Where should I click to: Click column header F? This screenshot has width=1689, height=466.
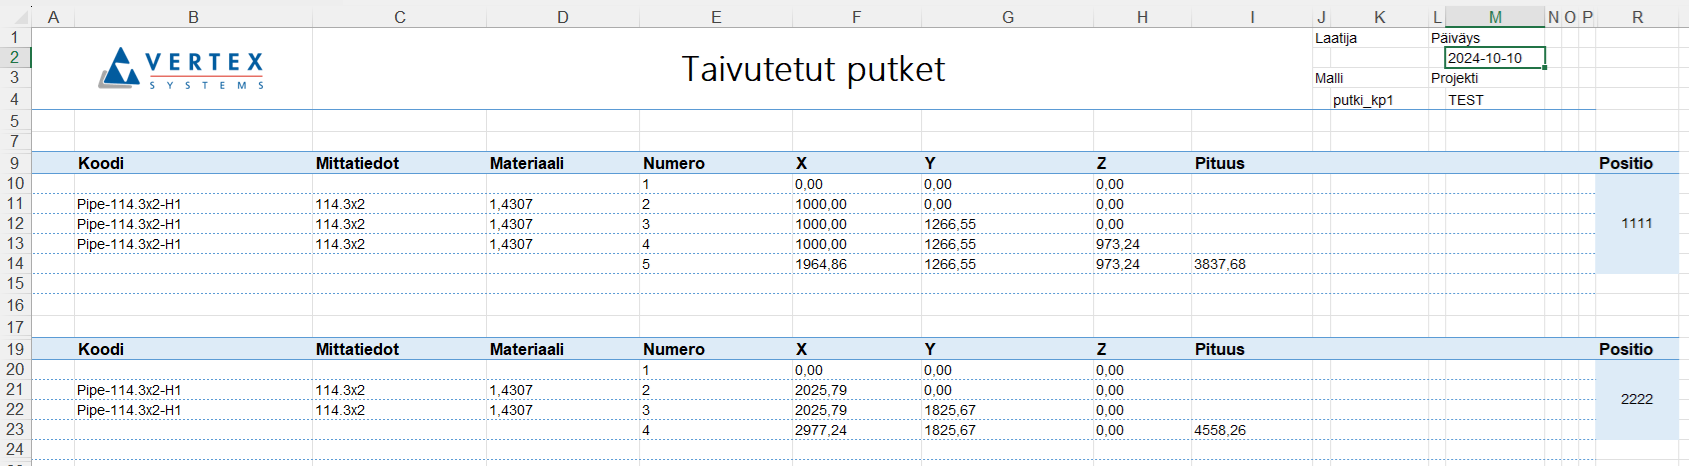[x=856, y=17]
